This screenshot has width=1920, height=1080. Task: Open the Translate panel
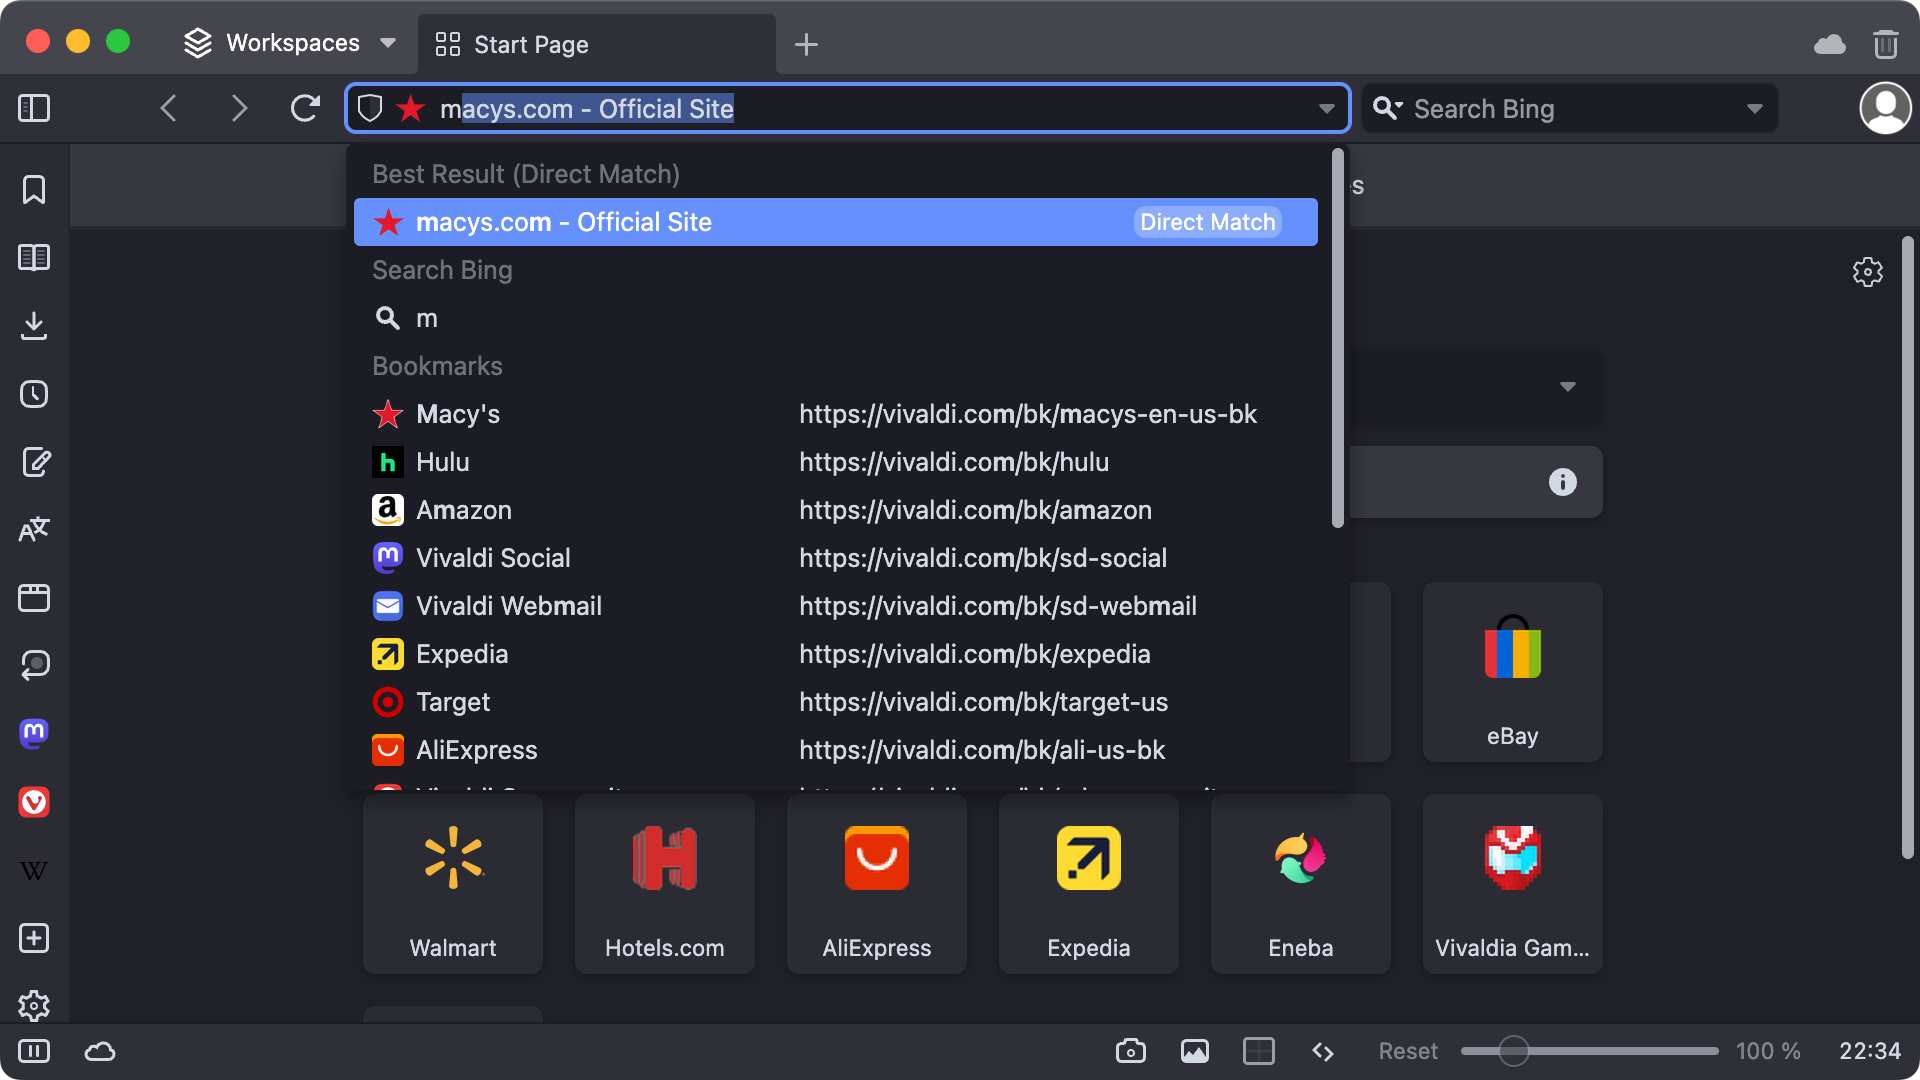point(33,530)
